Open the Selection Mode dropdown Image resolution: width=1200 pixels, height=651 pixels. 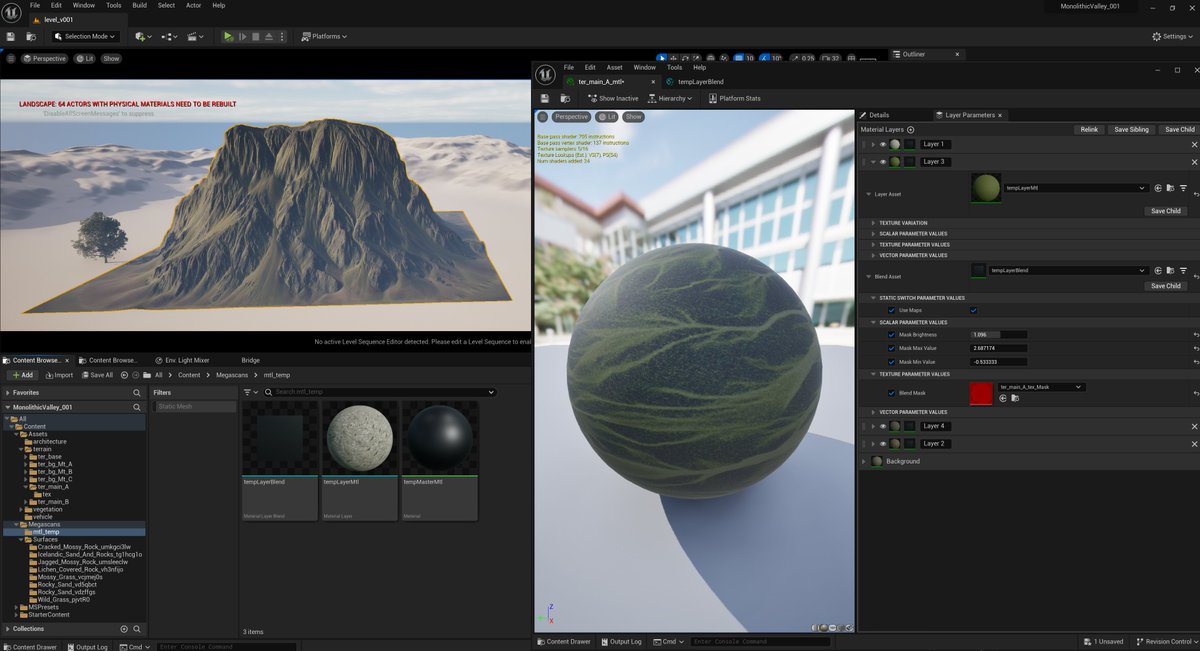point(85,37)
